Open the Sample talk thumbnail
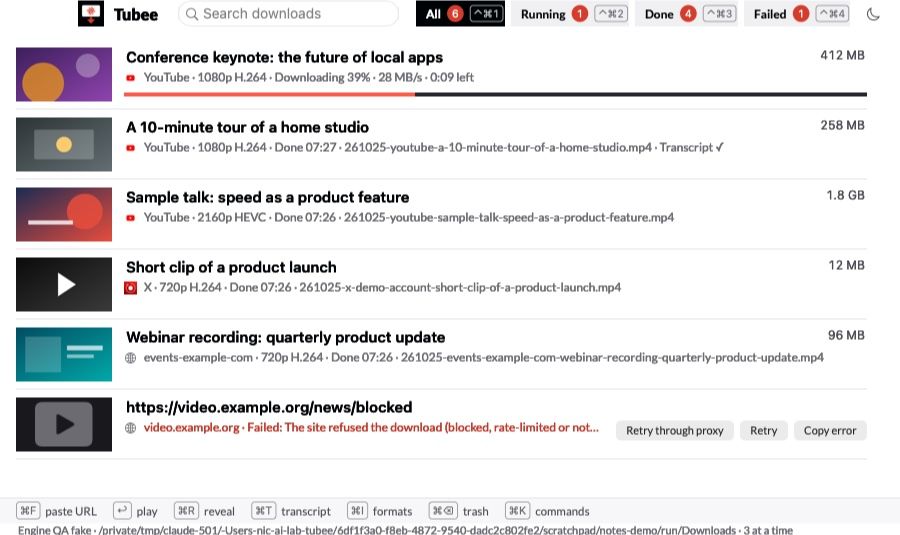 (x=64, y=214)
